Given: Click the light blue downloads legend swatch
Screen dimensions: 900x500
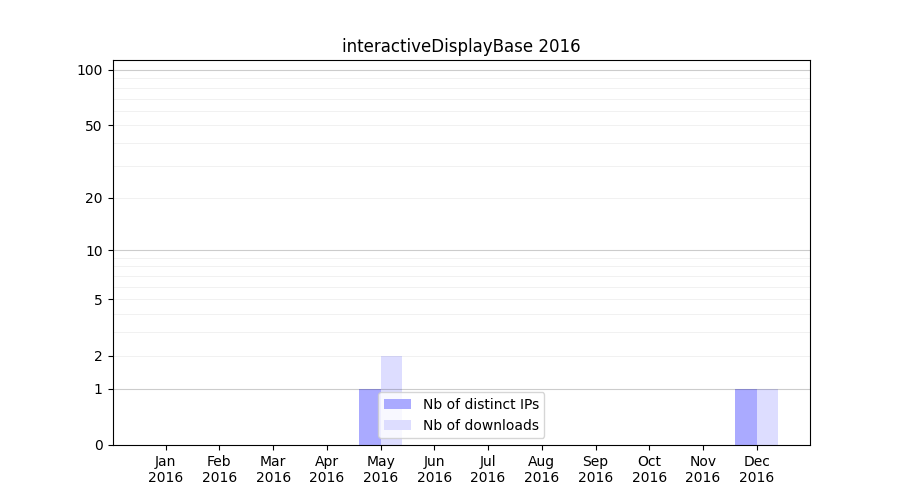Looking at the screenshot, I should (x=397, y=426).
